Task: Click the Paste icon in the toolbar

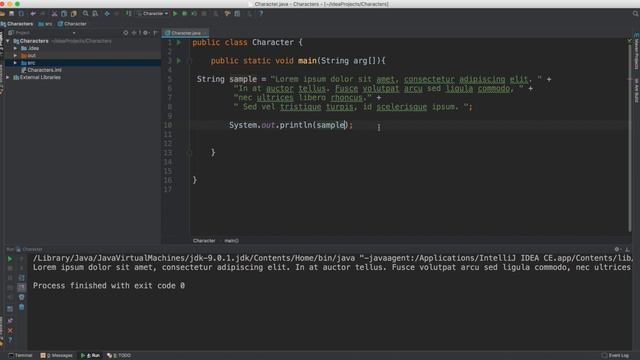Action: coord(73,13)
